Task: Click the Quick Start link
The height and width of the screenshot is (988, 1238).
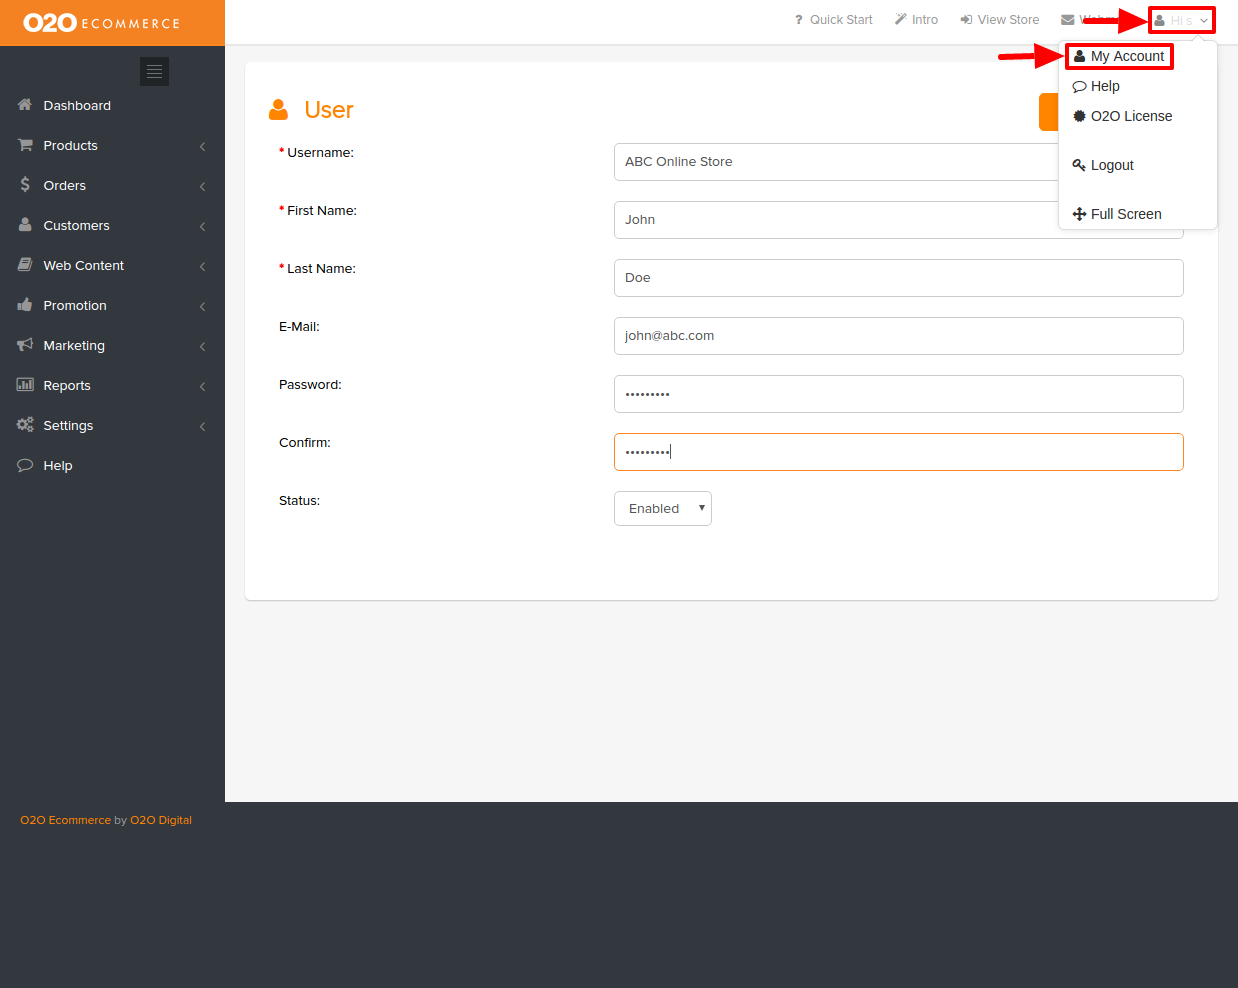Action: (833, 20)
